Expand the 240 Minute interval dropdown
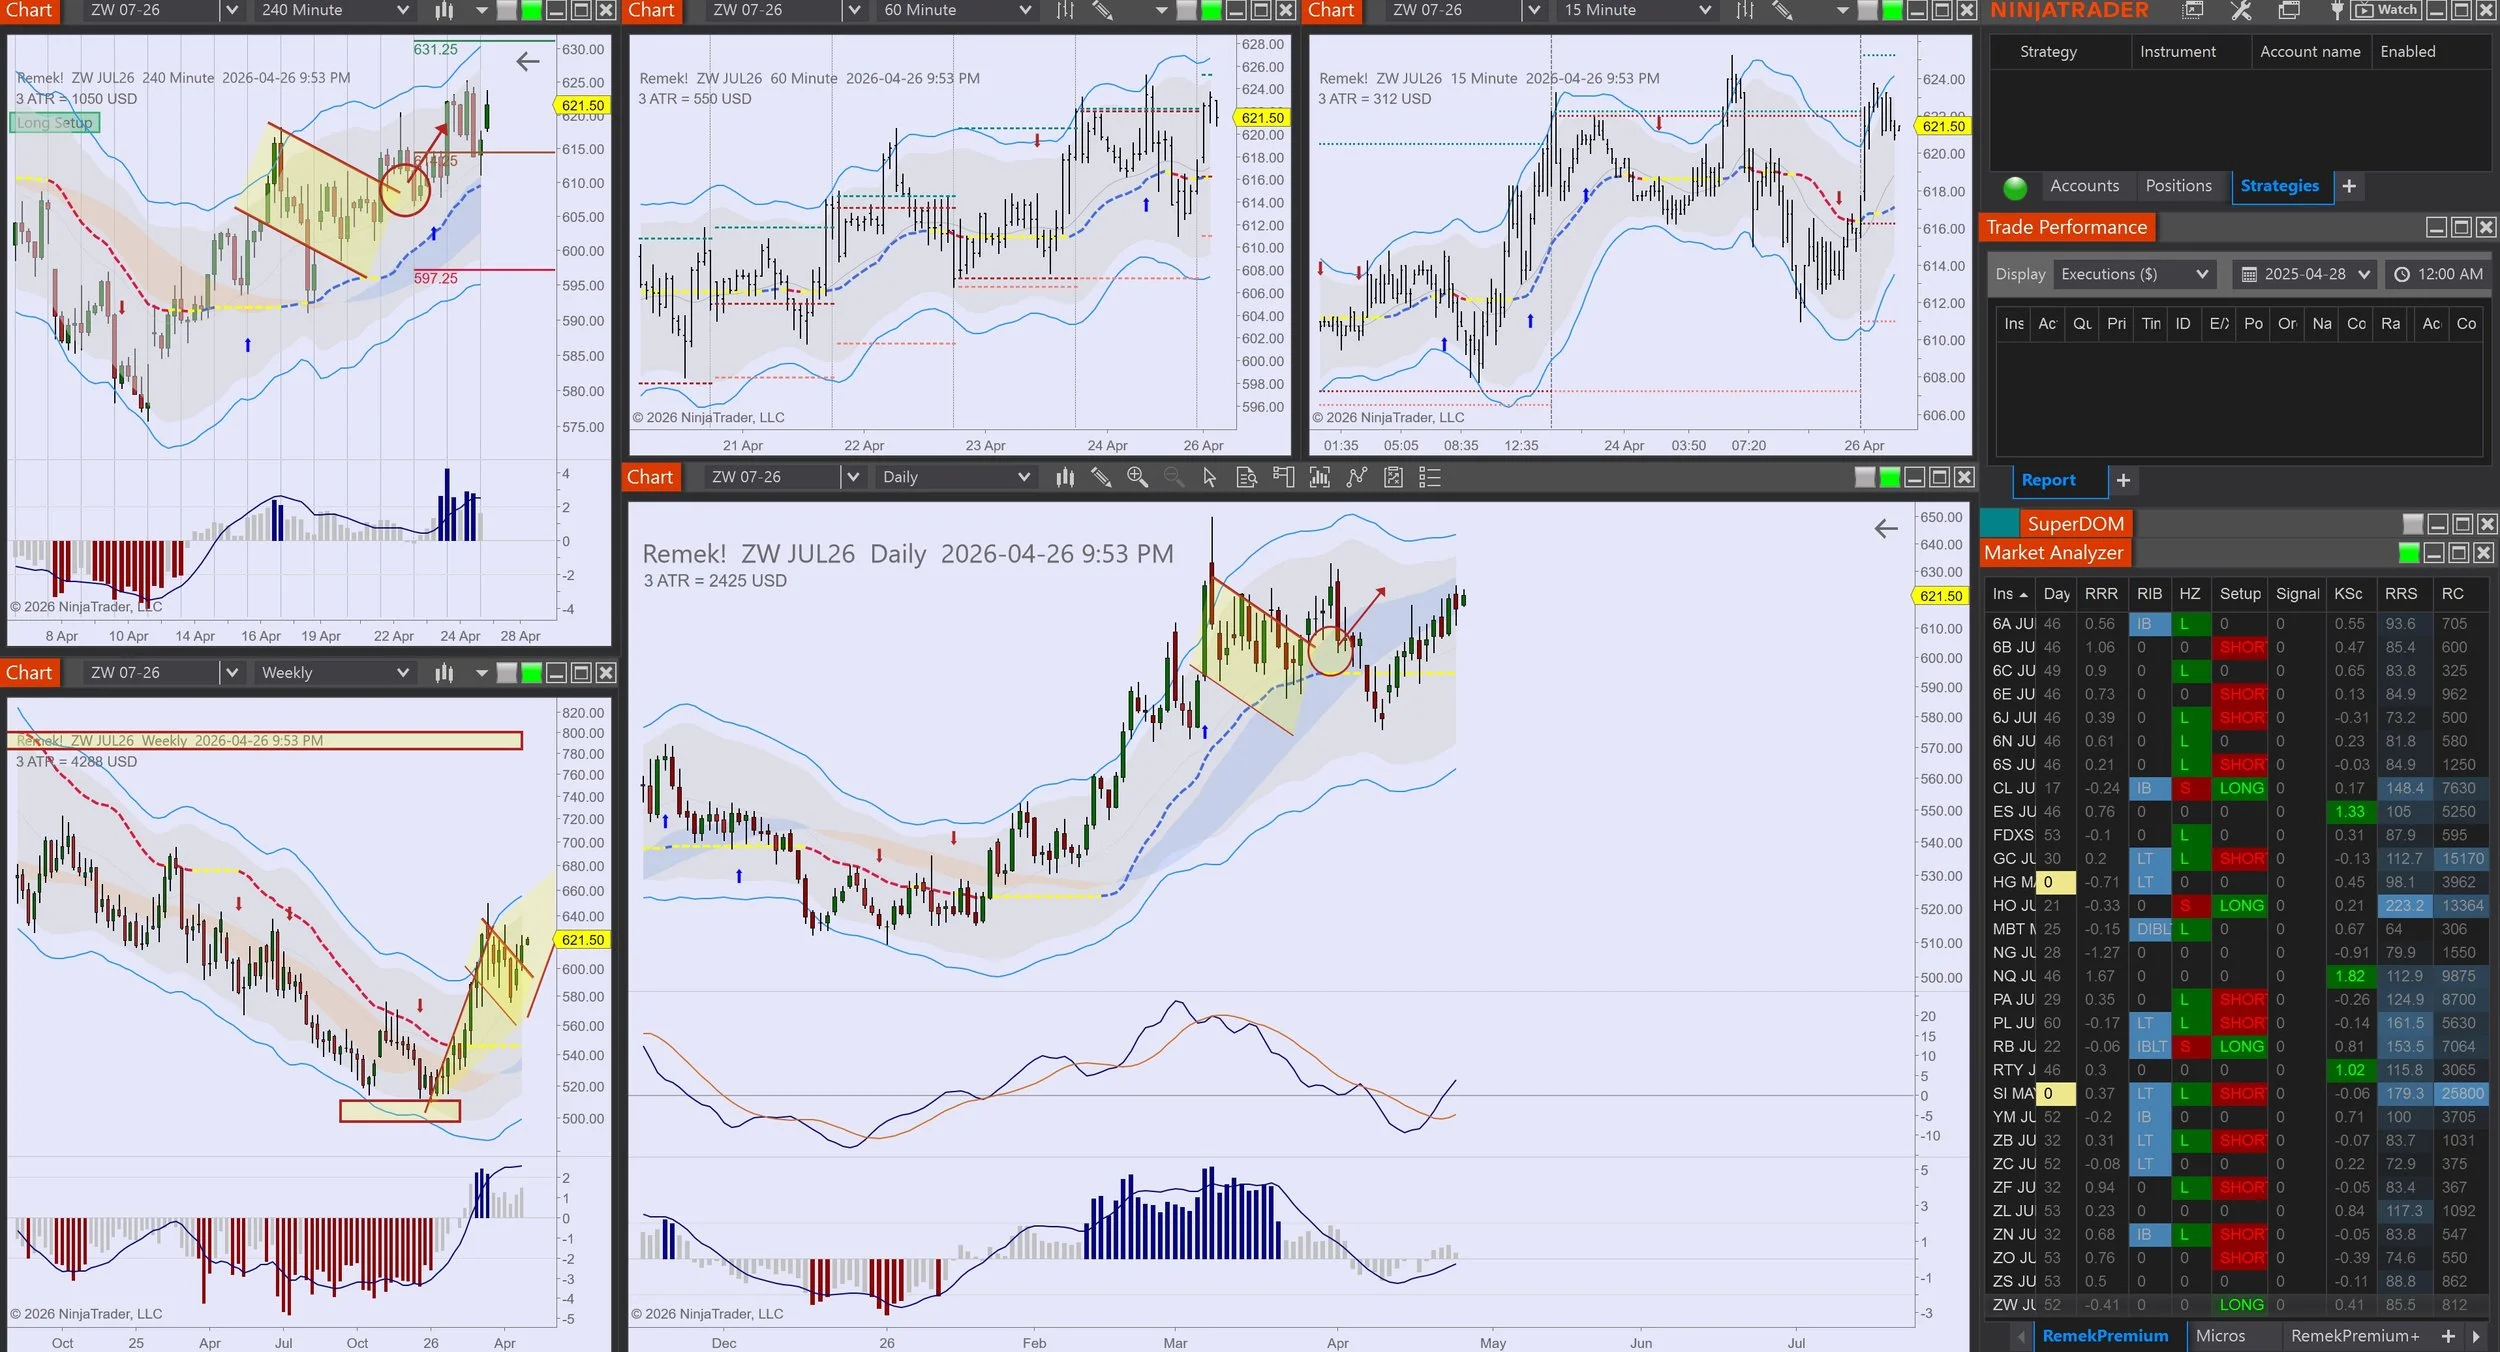The height and width of the screenshot is (1352, 2500). [x=402, y=10]
